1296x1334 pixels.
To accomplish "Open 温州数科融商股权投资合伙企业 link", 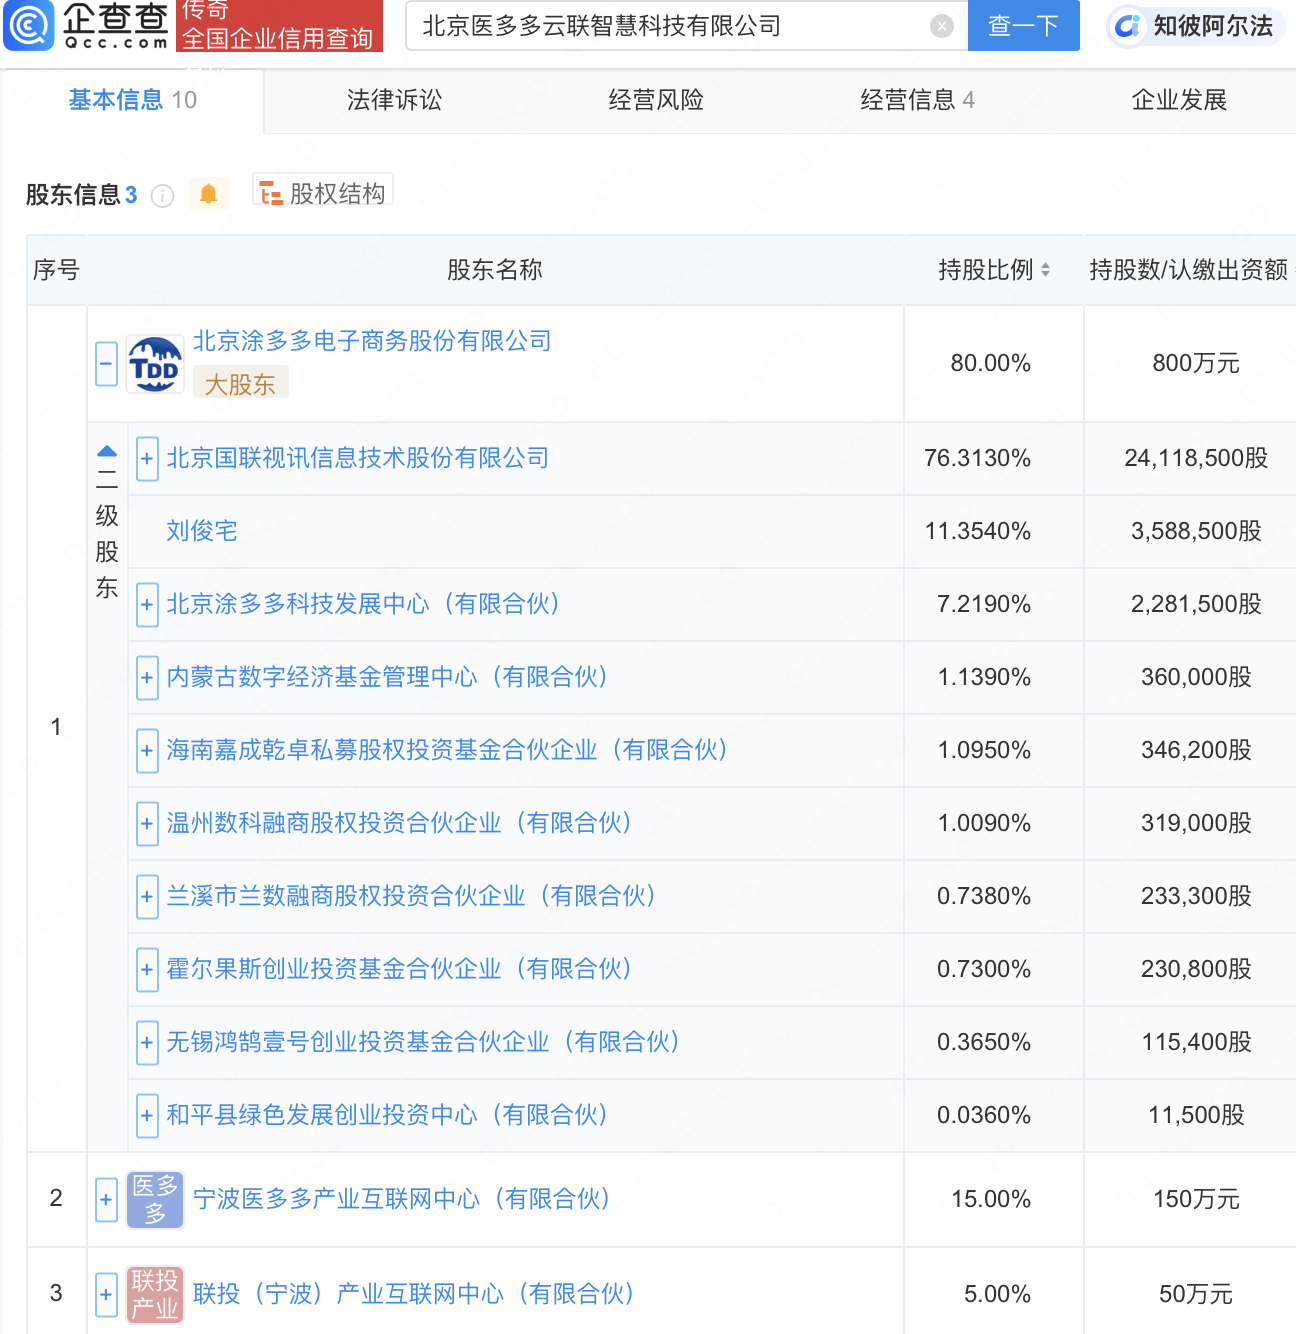I will click(400, 823).
